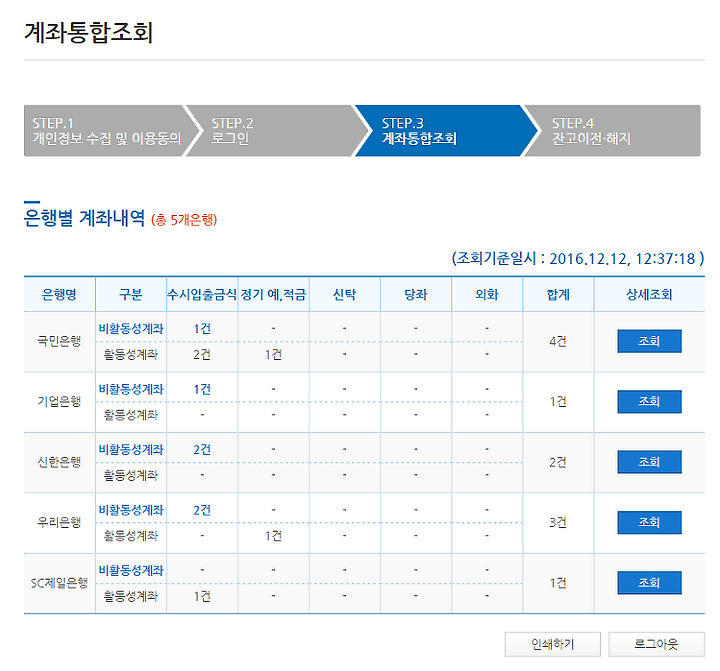Click 1건 inactive 수시입출금식 count for 기업은행
720x671 pixels.
click(x=202, y=389)
